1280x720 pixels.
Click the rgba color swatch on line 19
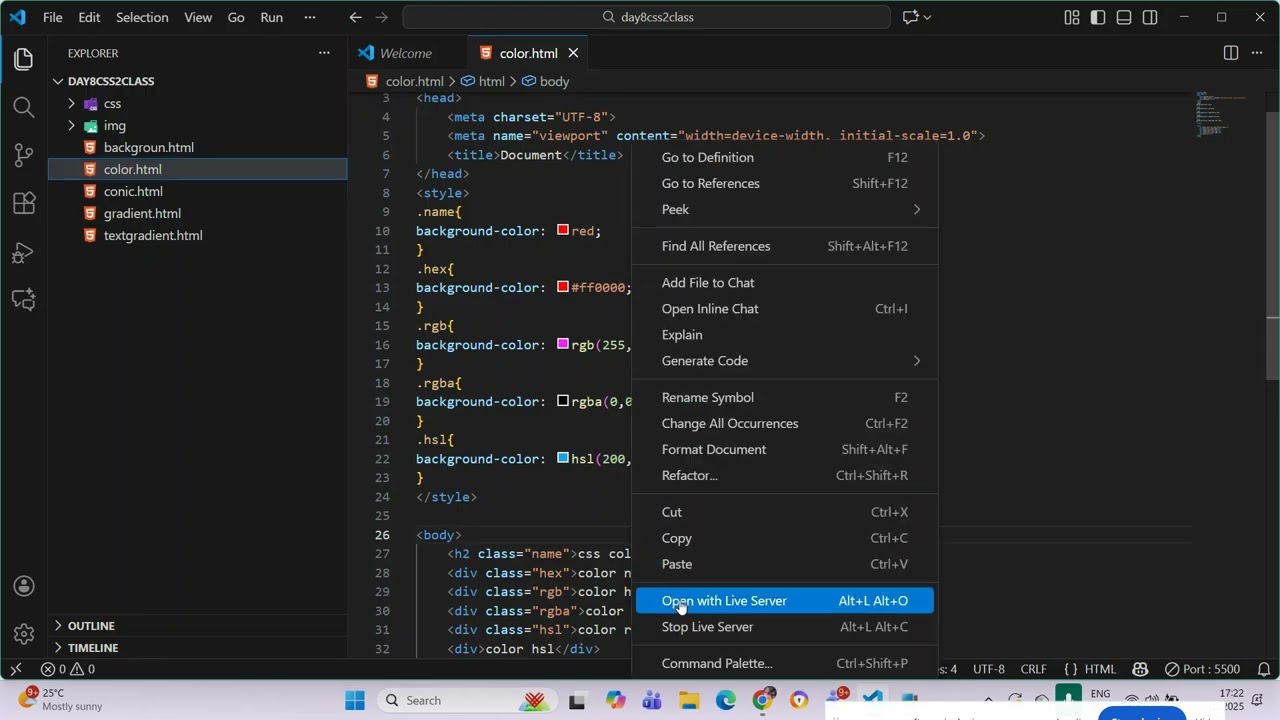tap(563, 401)
